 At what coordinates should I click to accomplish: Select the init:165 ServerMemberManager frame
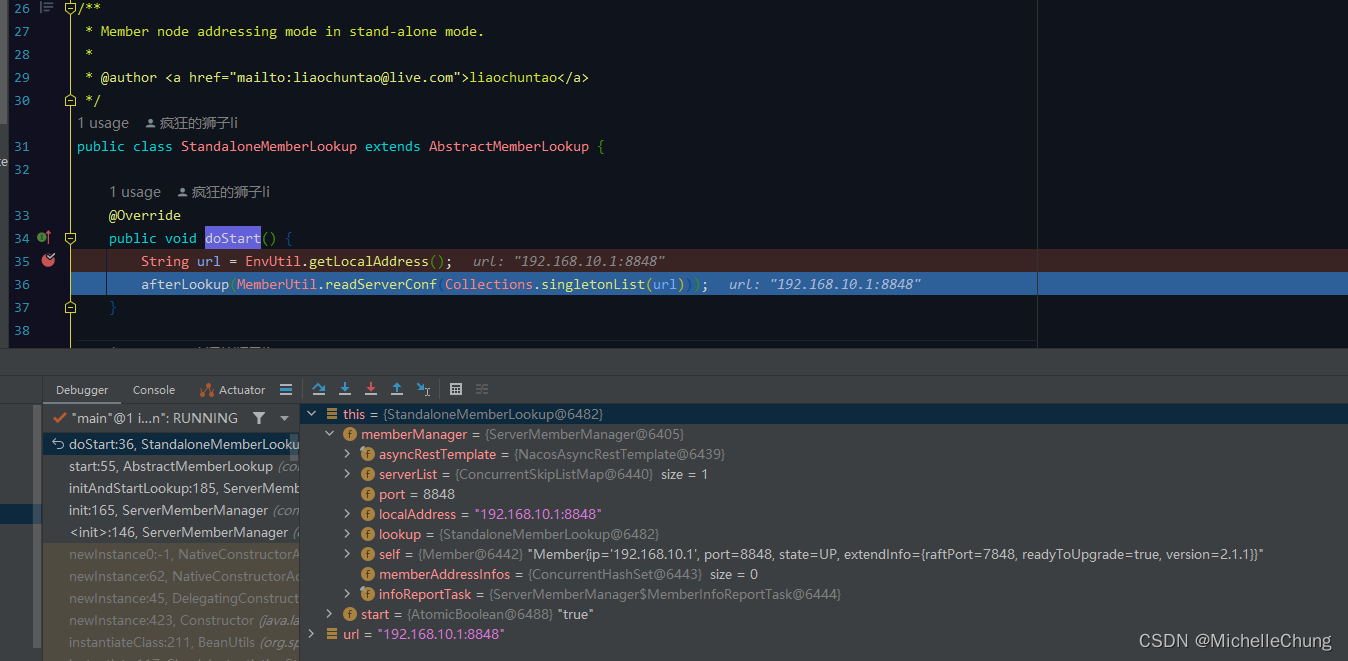point(171,510)
